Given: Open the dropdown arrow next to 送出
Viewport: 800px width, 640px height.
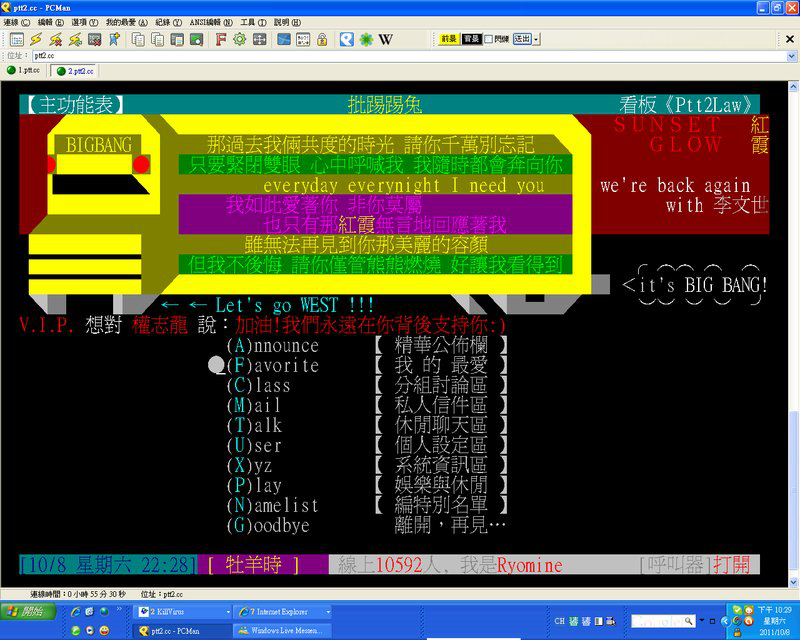Looking at the screenshot, I should pos(537,40).
